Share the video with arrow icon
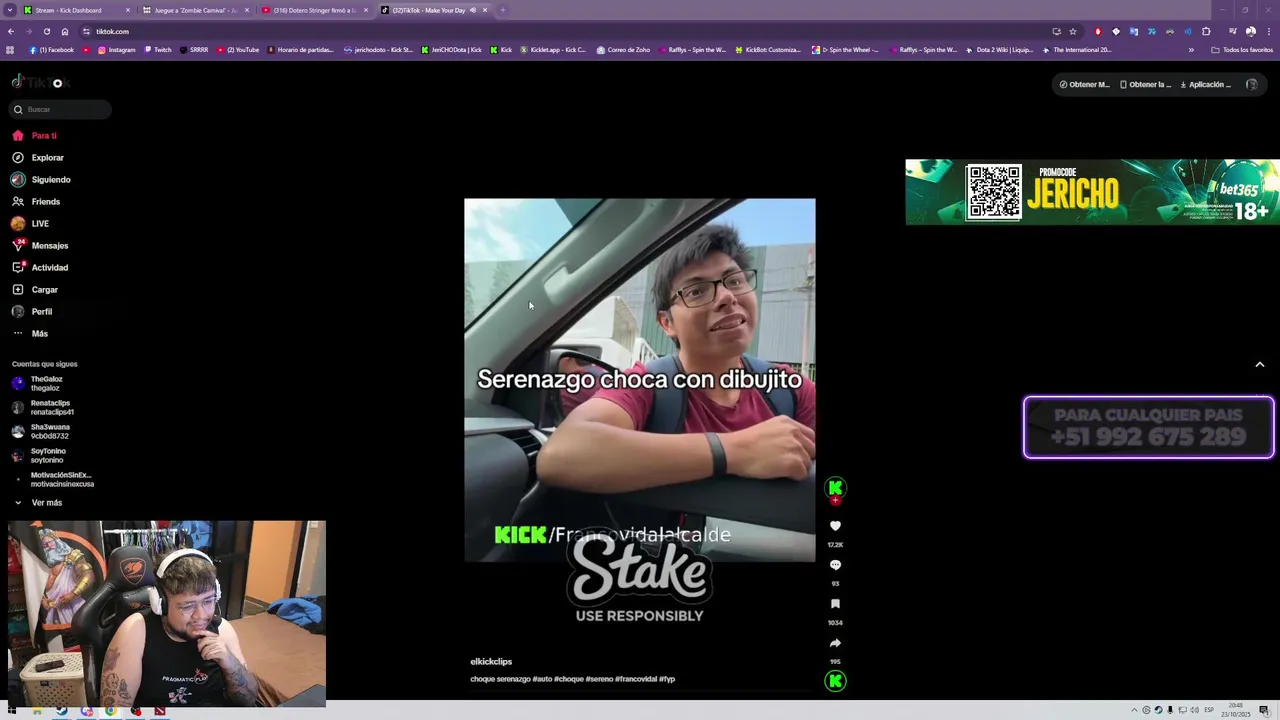 (x=835, y=643)
